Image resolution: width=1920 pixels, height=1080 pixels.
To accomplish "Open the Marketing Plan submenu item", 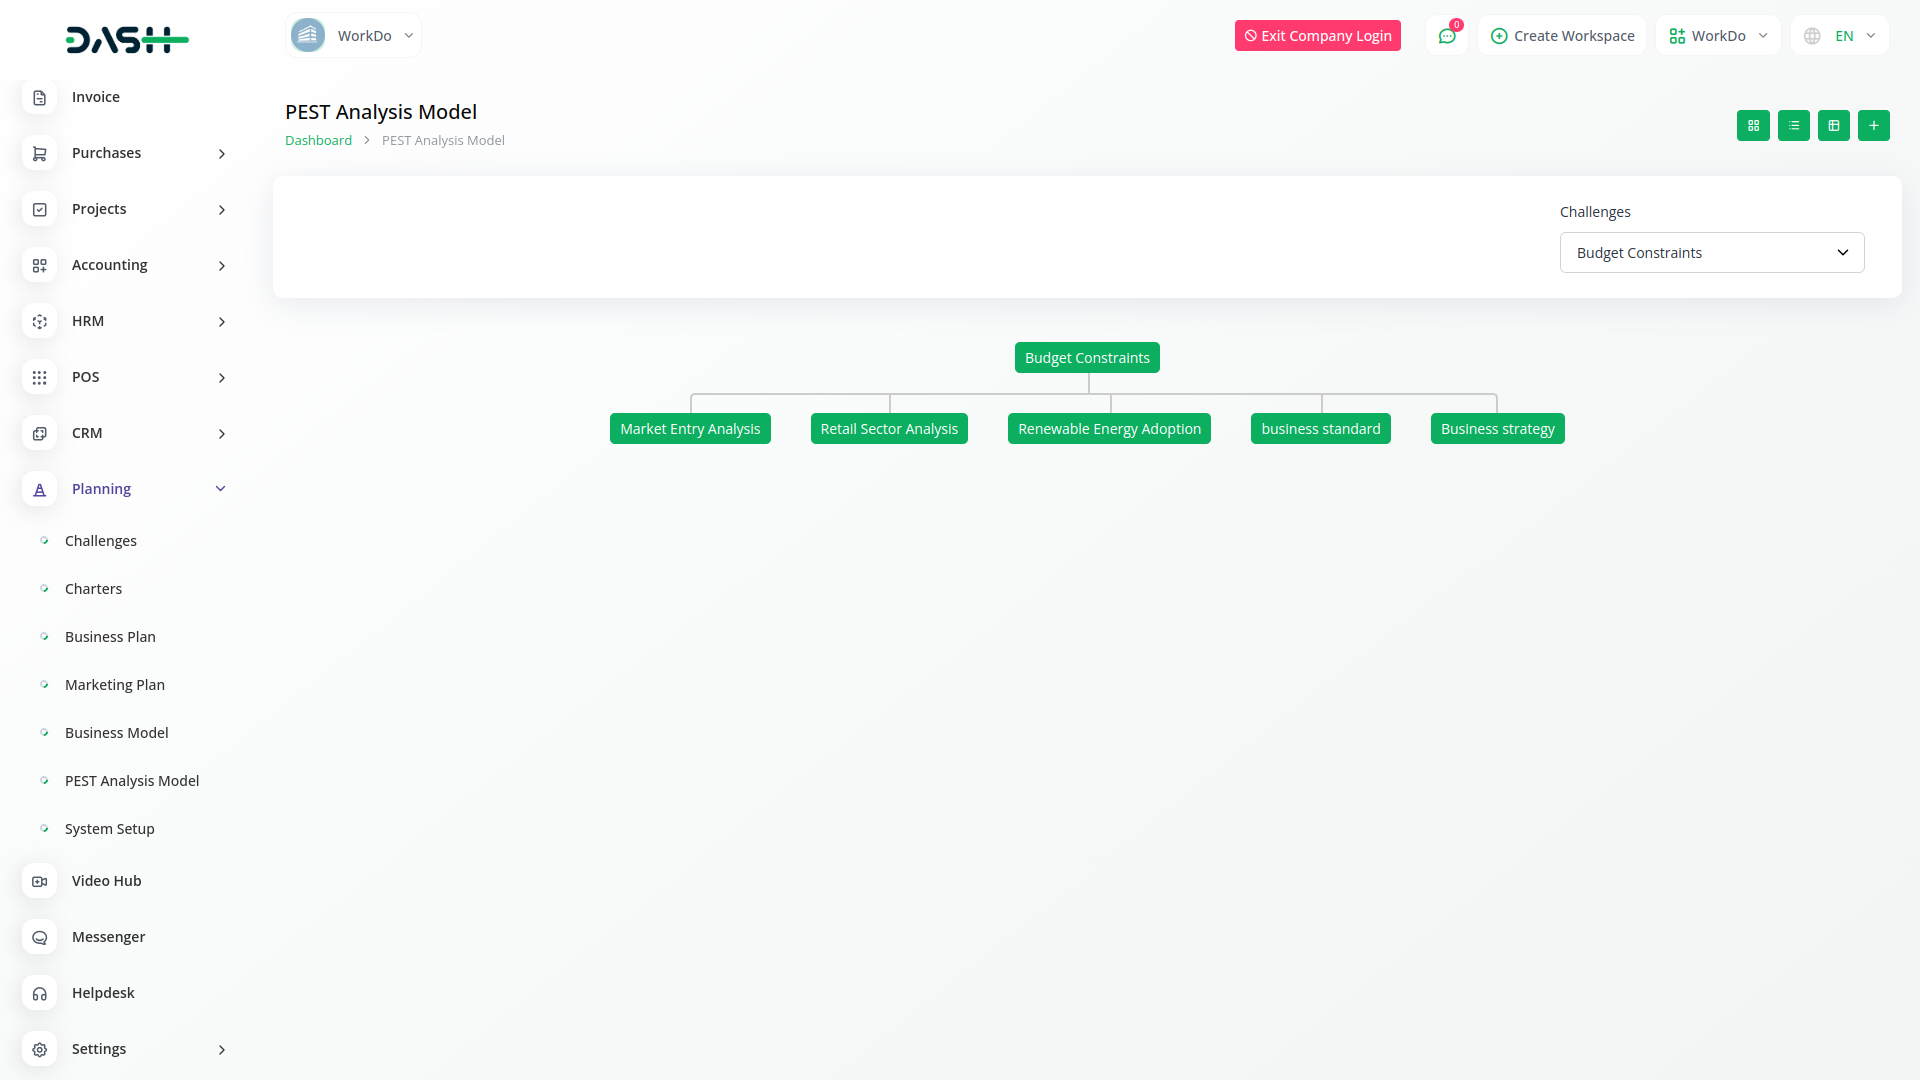I will [x=115, y=685].
